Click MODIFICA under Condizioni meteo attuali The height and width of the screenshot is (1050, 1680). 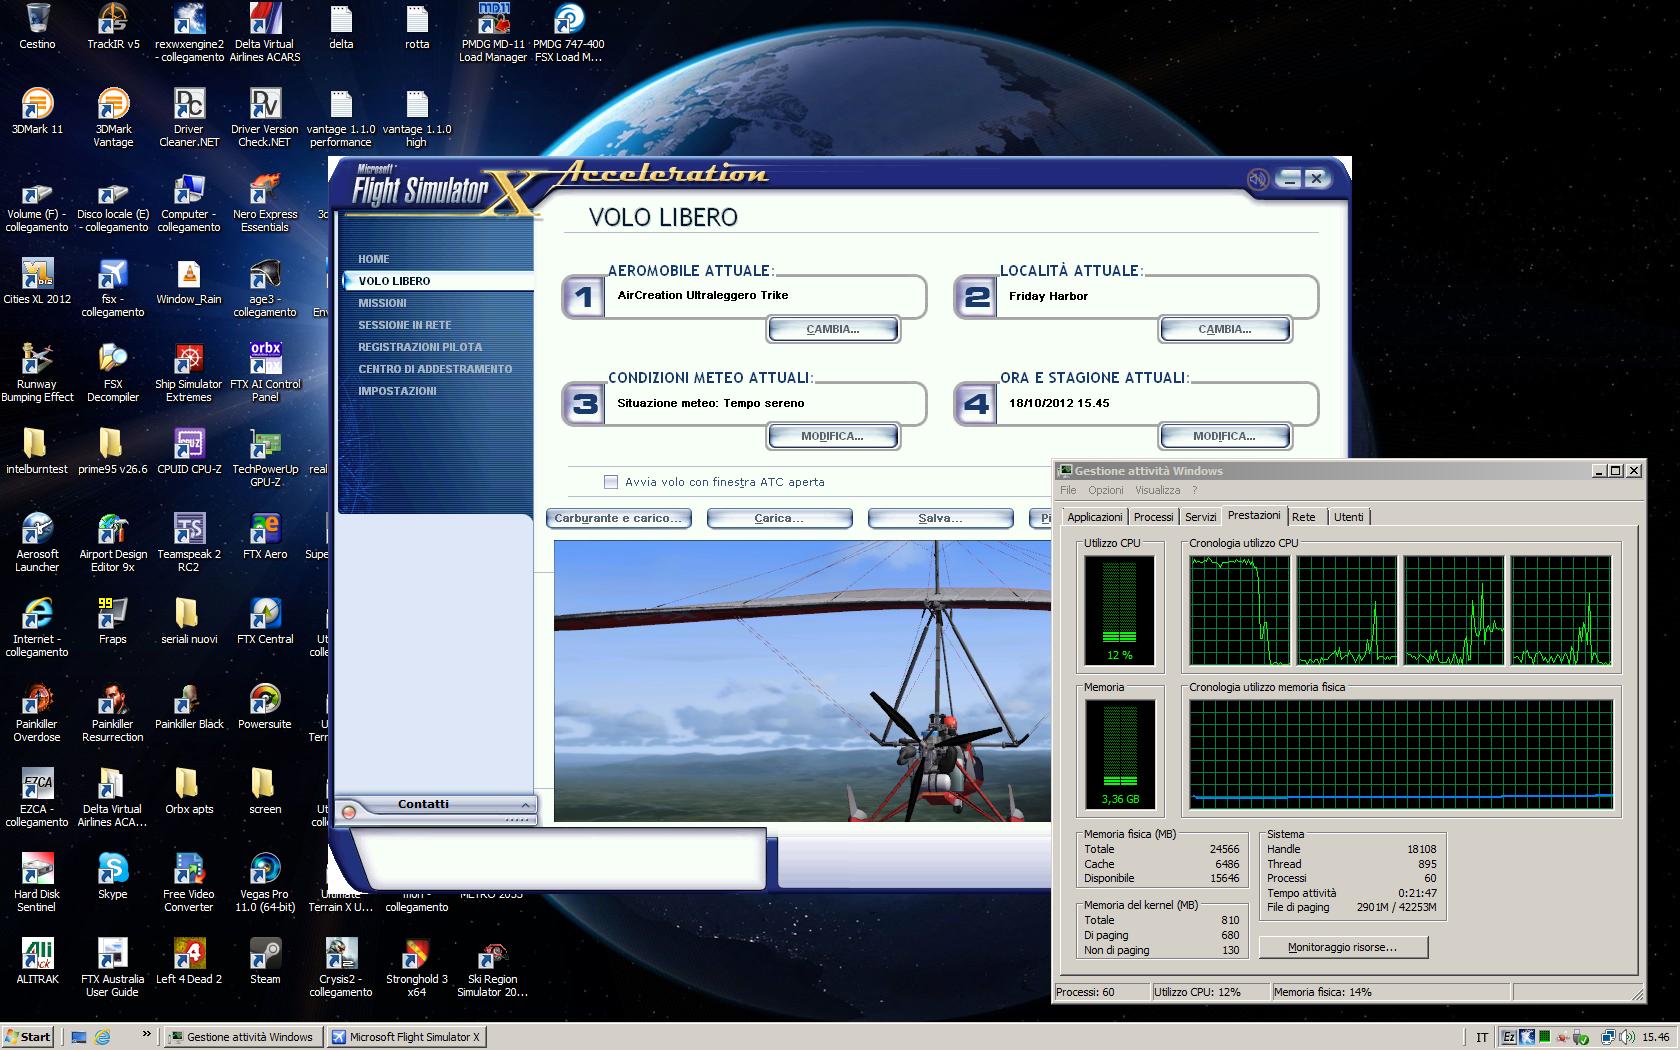pos(833,436)
